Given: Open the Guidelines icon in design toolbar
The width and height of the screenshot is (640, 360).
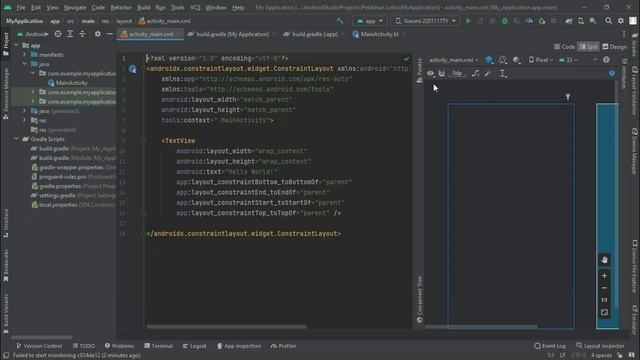Looking at the screenshot, I should 503,73.
